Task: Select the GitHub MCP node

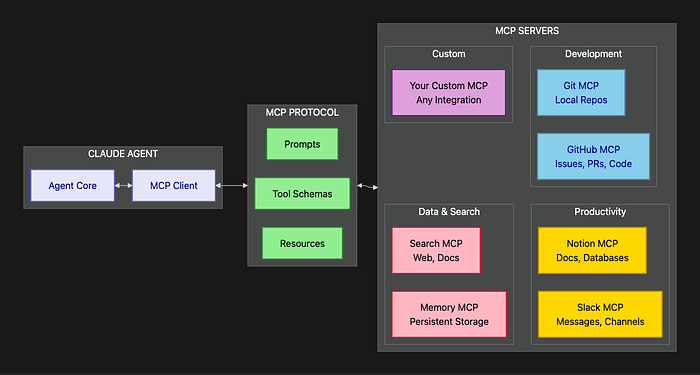Action: click(593, 156)
